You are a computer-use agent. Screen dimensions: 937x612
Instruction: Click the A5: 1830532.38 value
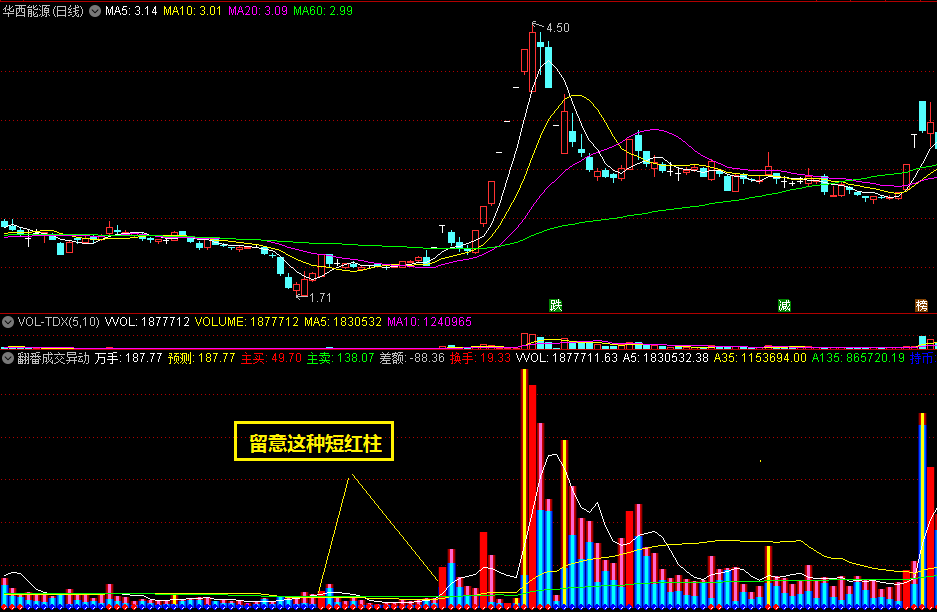[666, 358]
